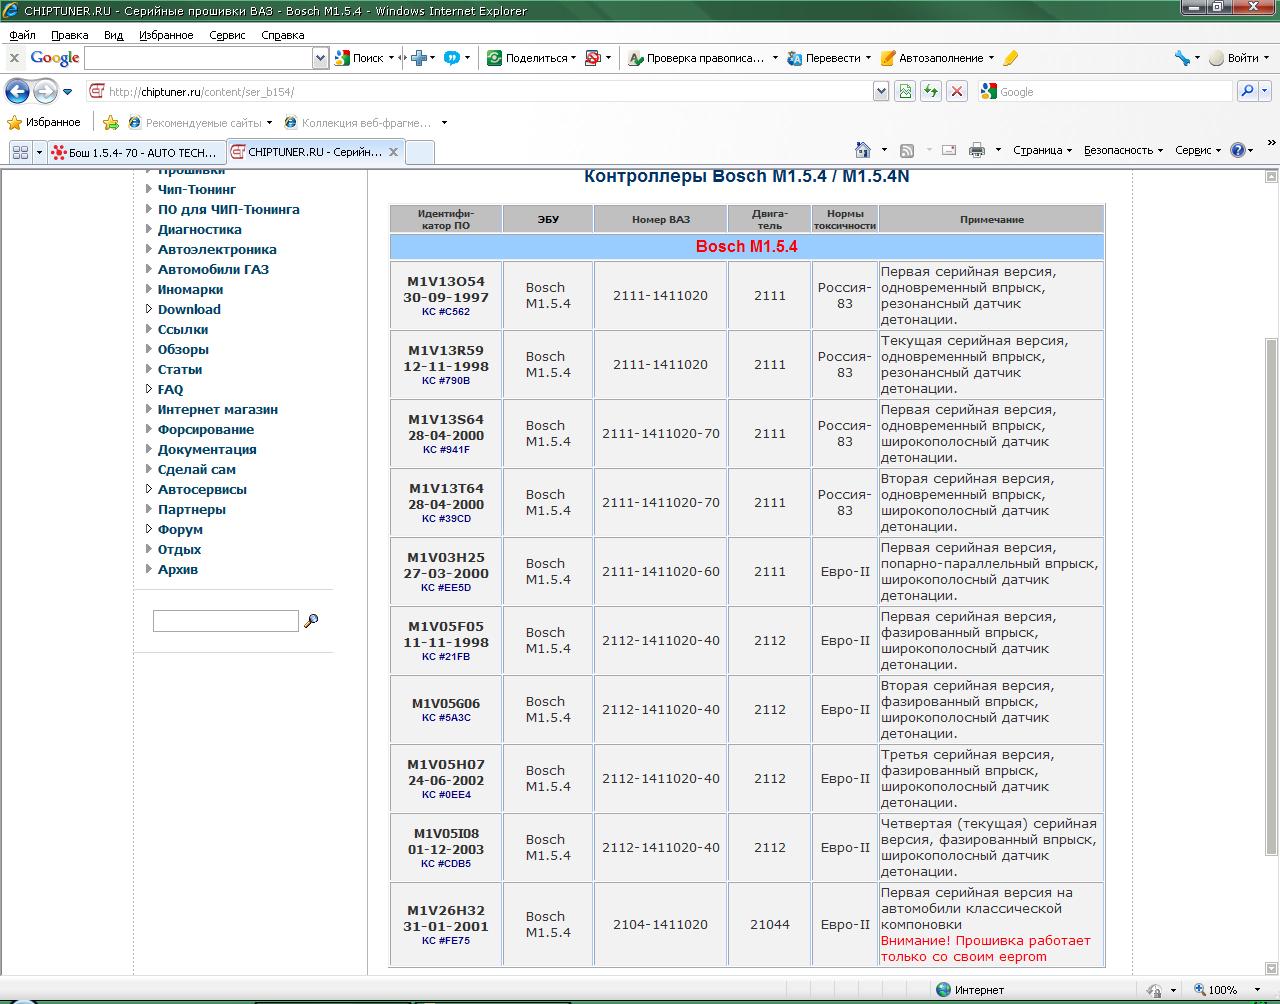Click the Home page icon
Image resolution: width=1280 pixels, height=1004 pixels.
[x=863, y=150]
